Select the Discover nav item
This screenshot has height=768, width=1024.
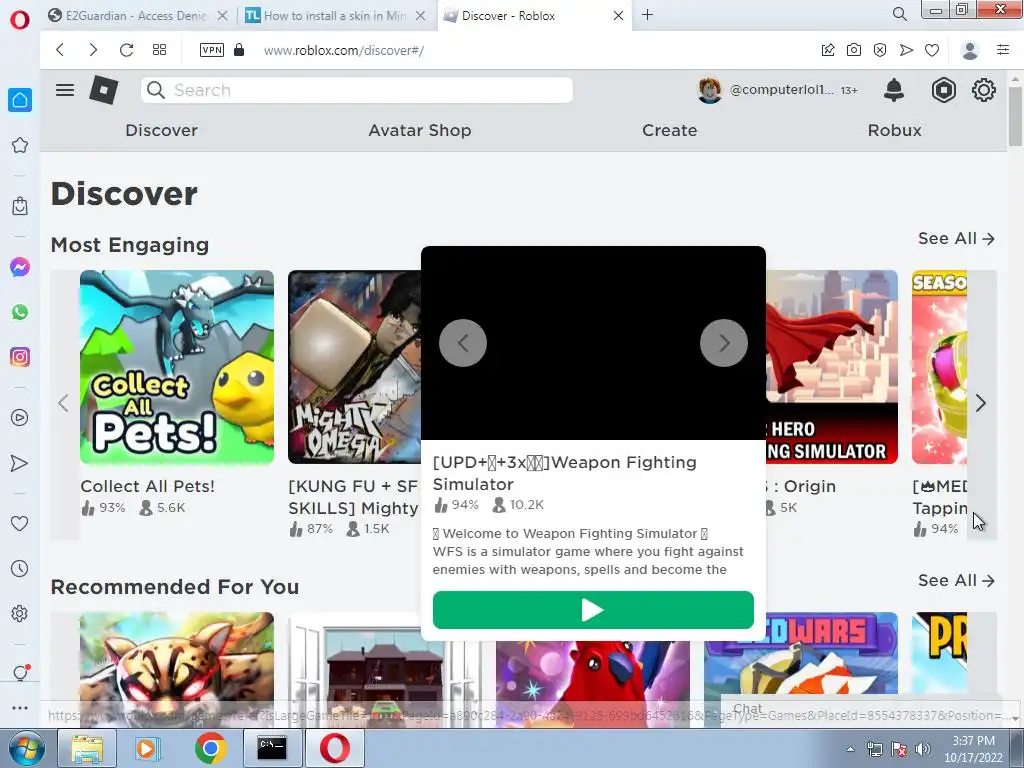click(161, 130)
